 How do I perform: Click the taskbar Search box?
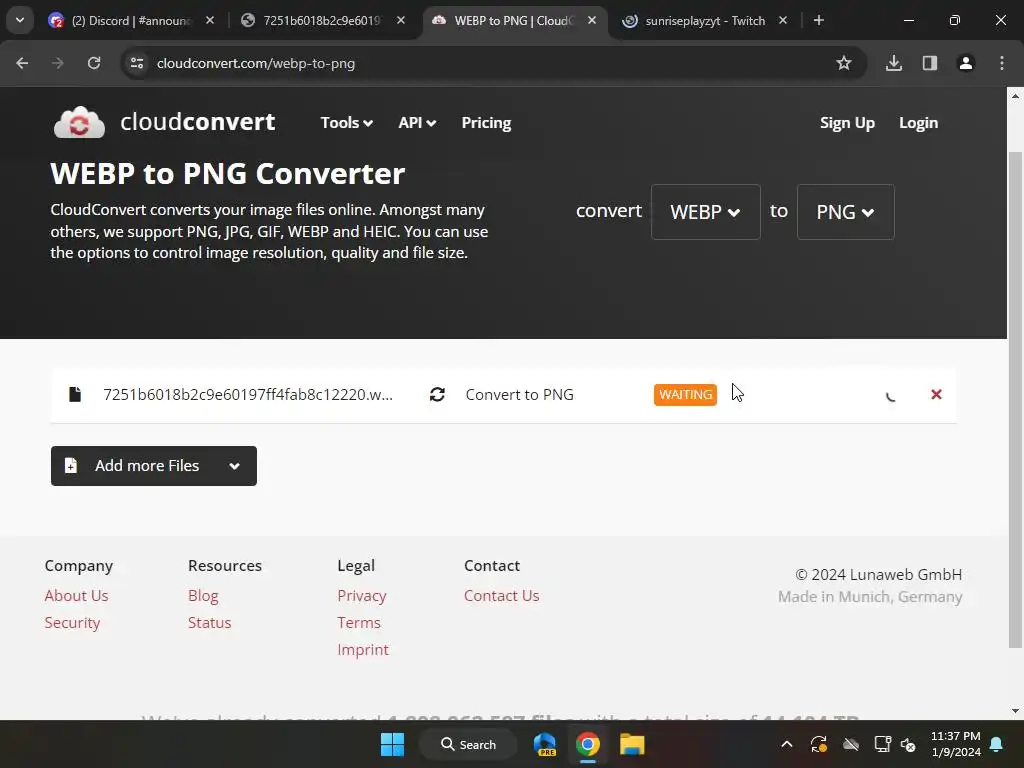468,744
